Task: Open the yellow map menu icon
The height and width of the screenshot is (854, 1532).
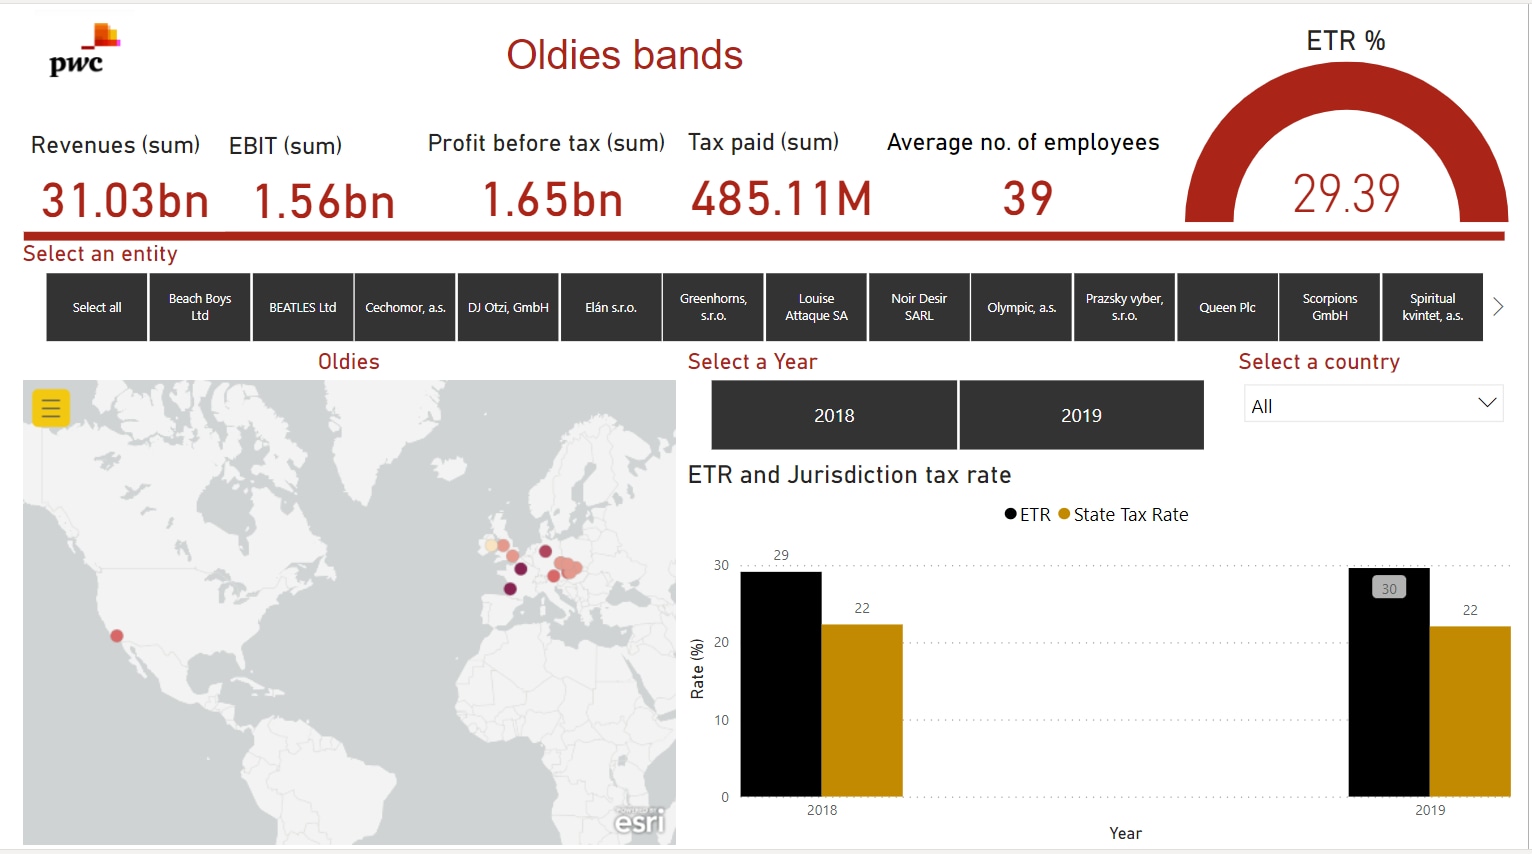Action: pos(51,408)
